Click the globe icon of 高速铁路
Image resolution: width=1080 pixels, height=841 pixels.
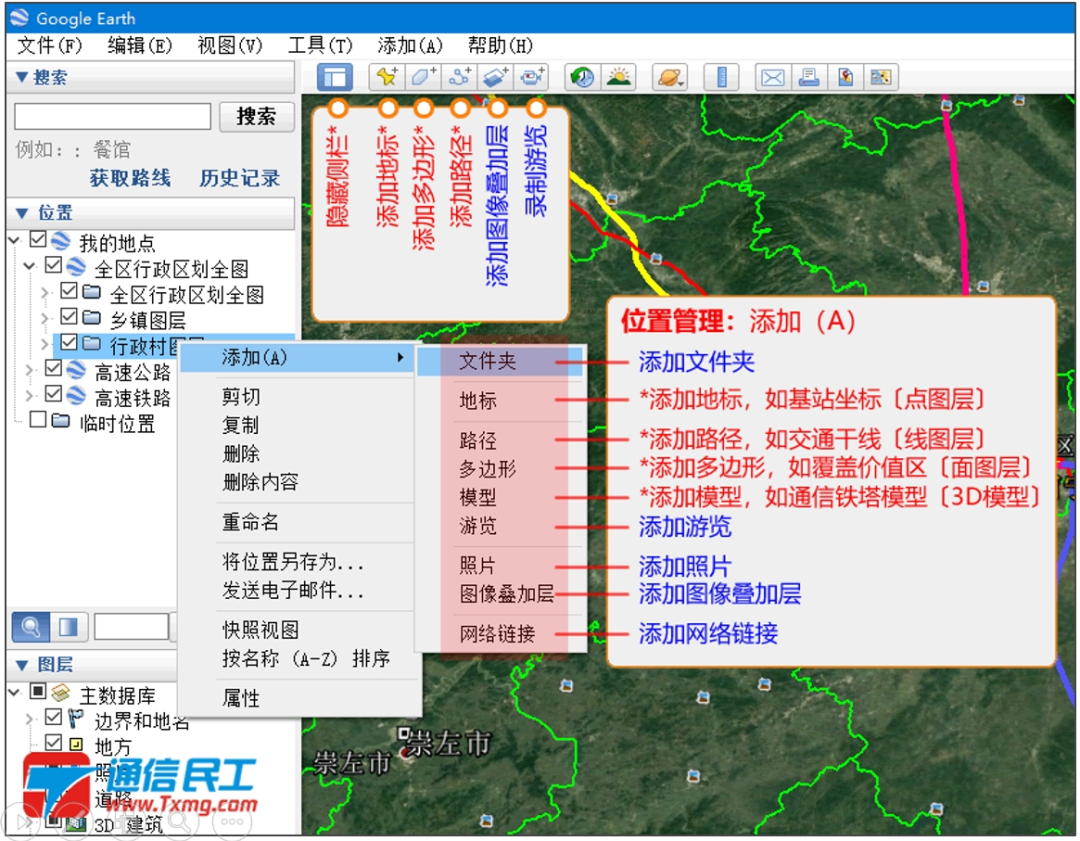[x=76, y=396]
